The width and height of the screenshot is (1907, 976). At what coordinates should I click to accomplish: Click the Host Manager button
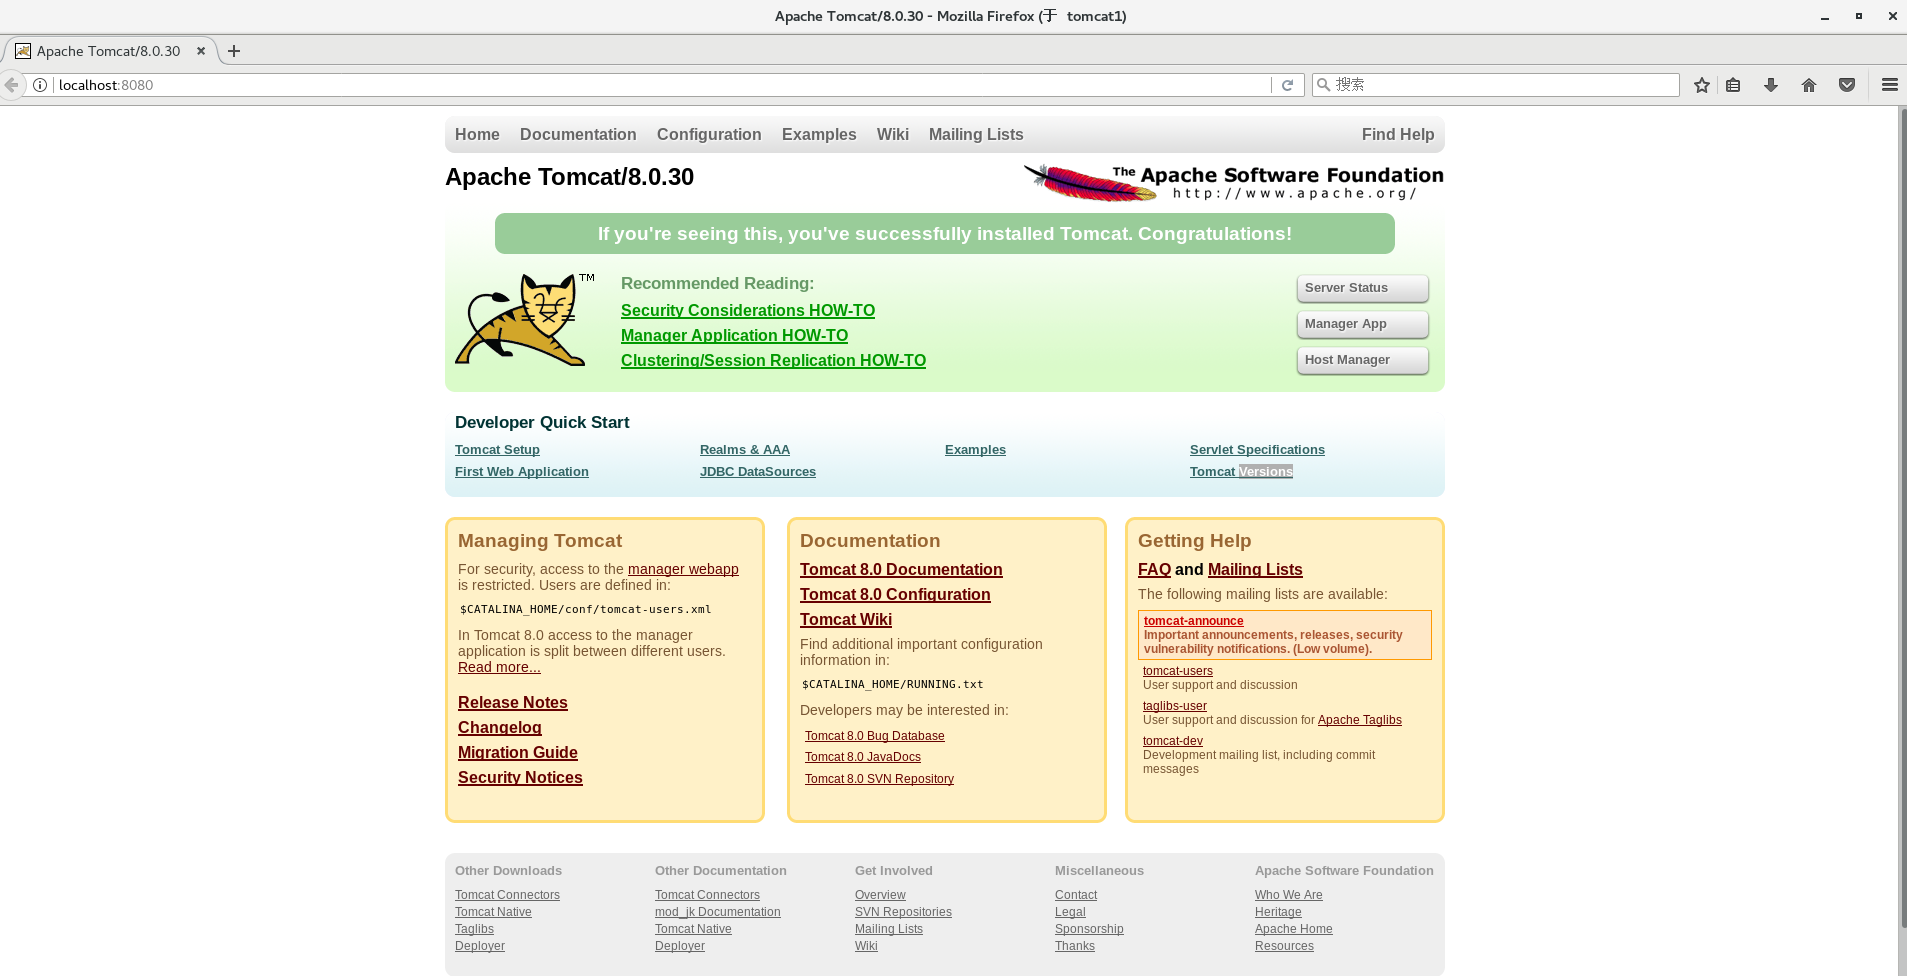point(1362,360)
